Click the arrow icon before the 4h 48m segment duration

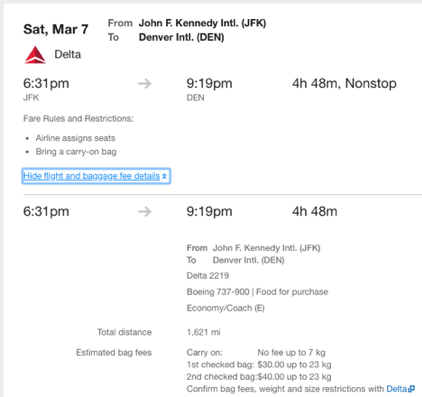tap(145, 211)
